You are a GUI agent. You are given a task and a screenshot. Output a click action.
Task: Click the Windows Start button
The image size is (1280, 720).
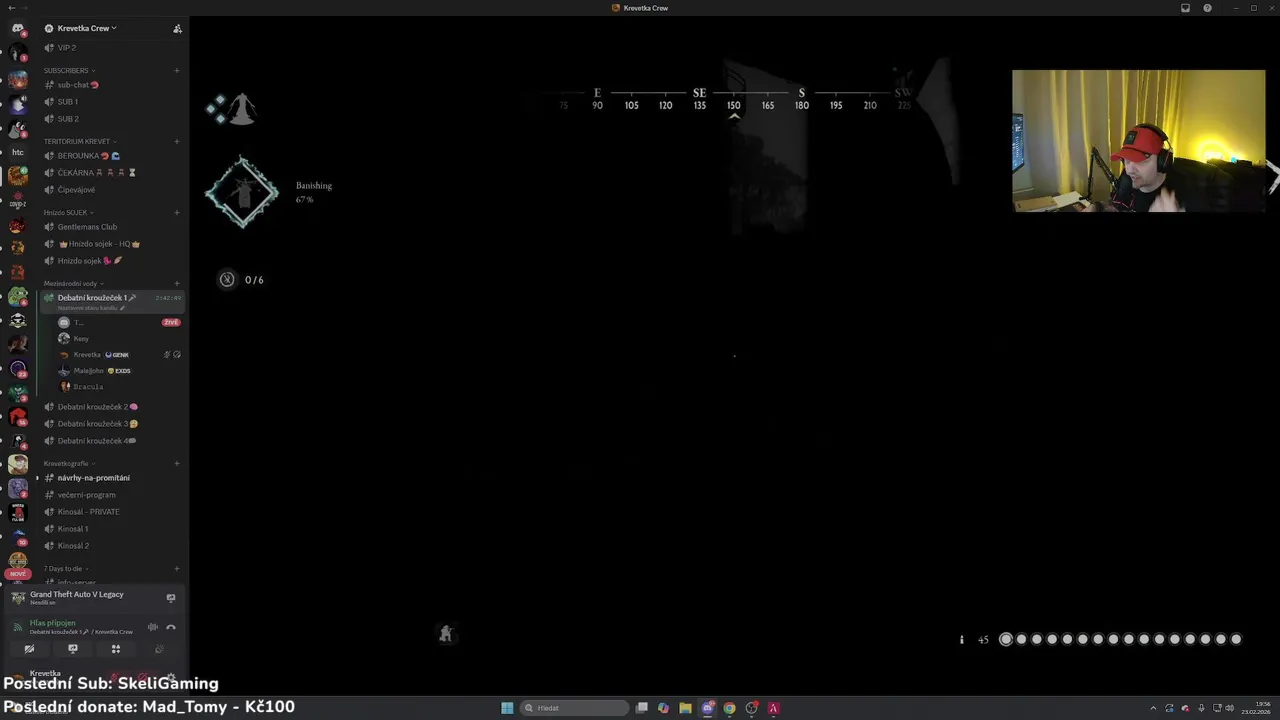click(507, 708)
